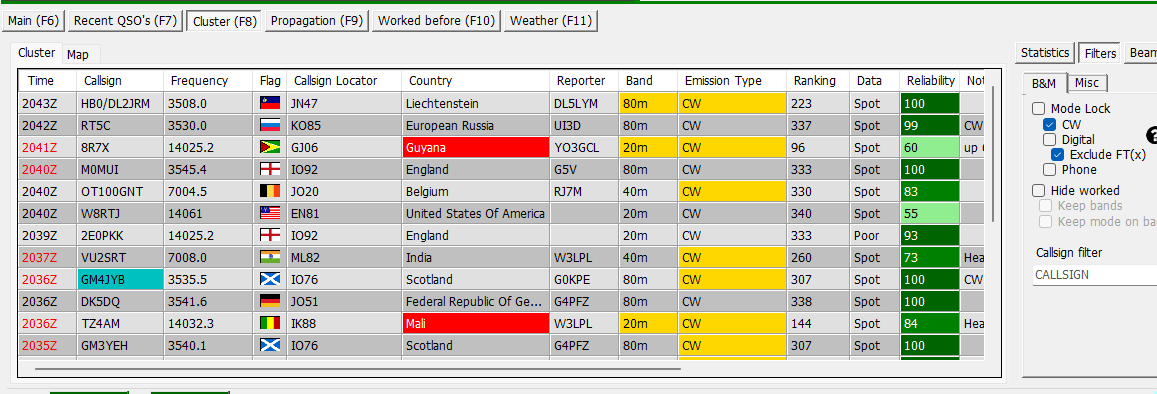Click the Liechtenstein flag icon
1157x394 pixels.
pos(269,104)
